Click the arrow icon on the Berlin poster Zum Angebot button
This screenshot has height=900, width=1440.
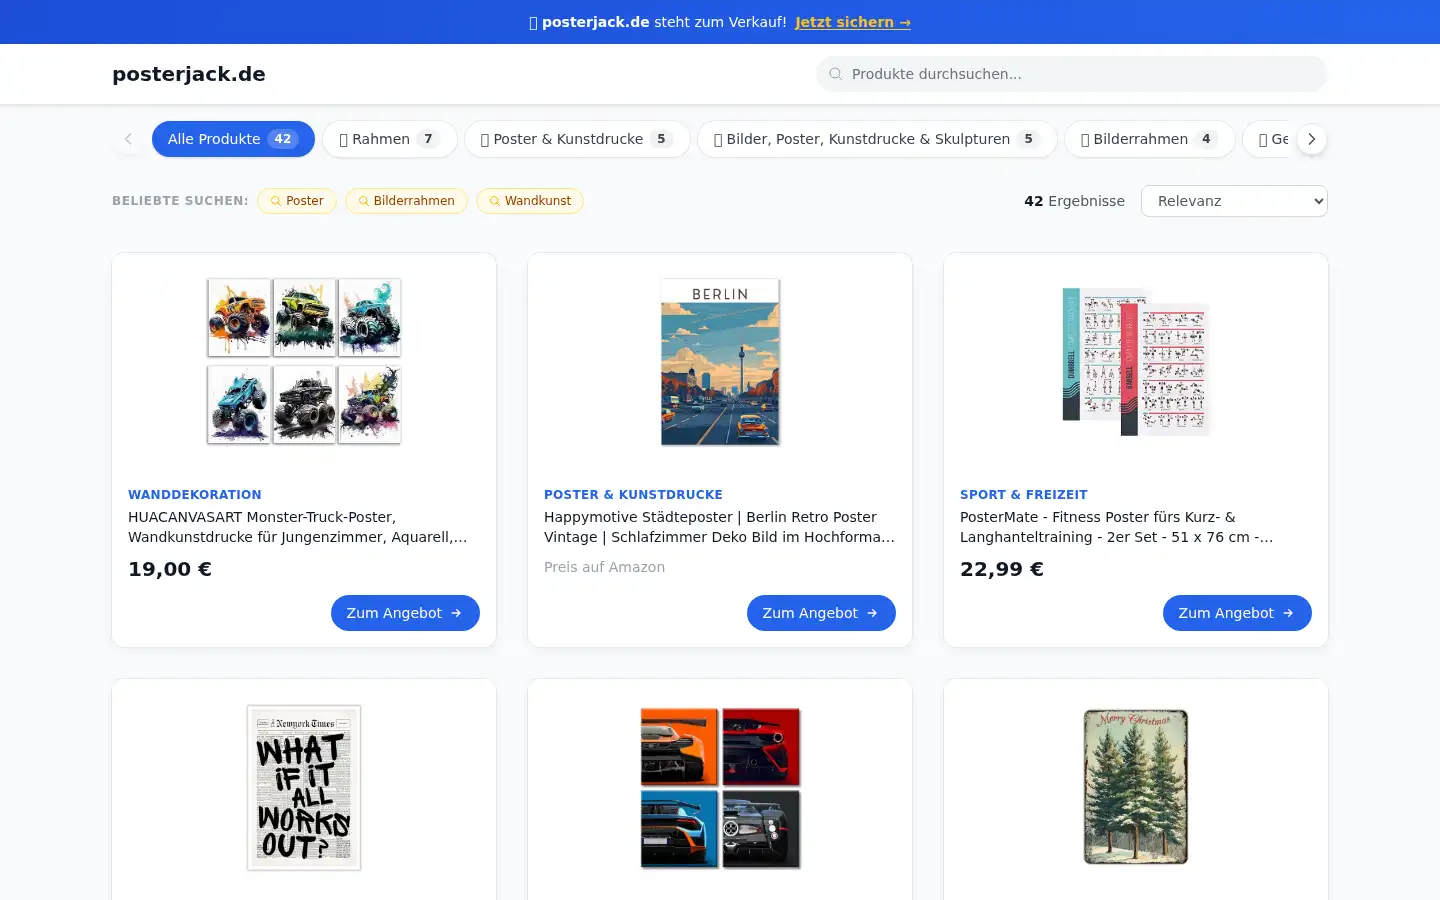point(872,613)
